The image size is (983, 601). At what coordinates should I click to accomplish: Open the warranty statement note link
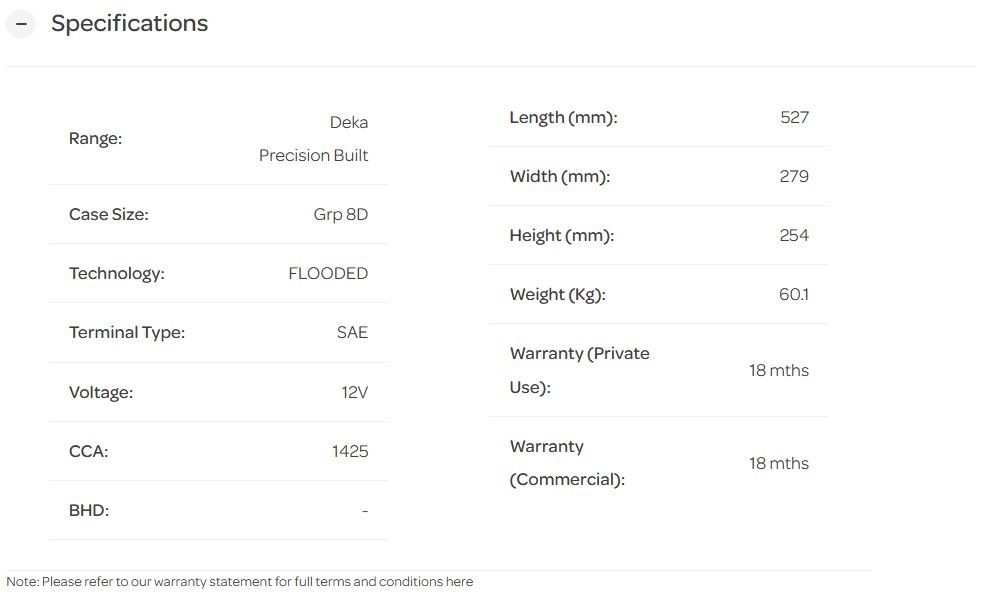coord(459,582)
